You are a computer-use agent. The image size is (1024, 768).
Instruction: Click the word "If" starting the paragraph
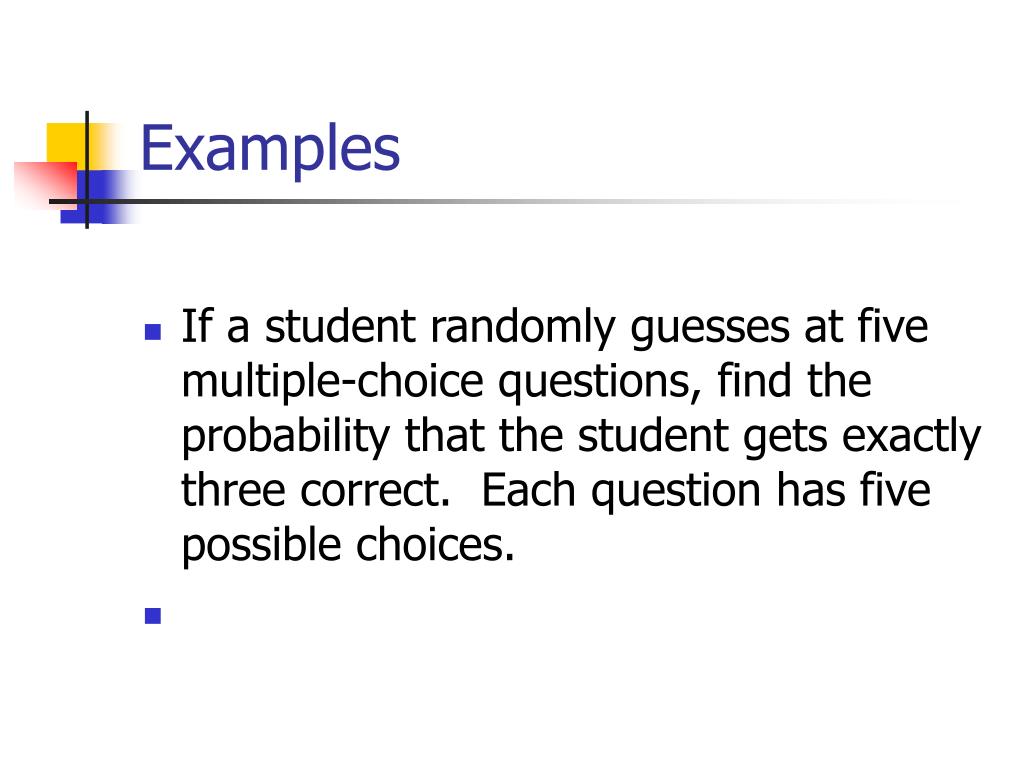click(197, 325)
